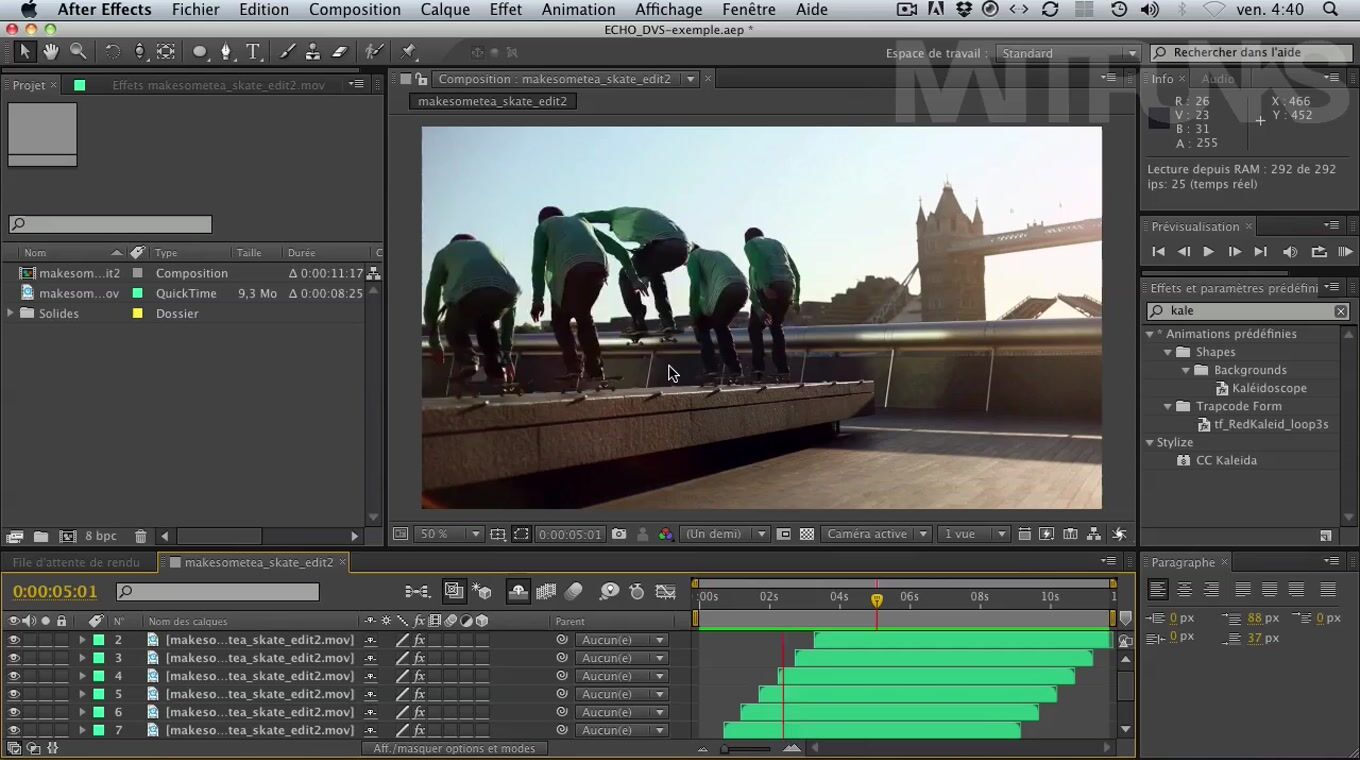The width and height of the screenshot is (1360, 760).
Task: Select the Horizontal Type tool
Action: point(253,52)
